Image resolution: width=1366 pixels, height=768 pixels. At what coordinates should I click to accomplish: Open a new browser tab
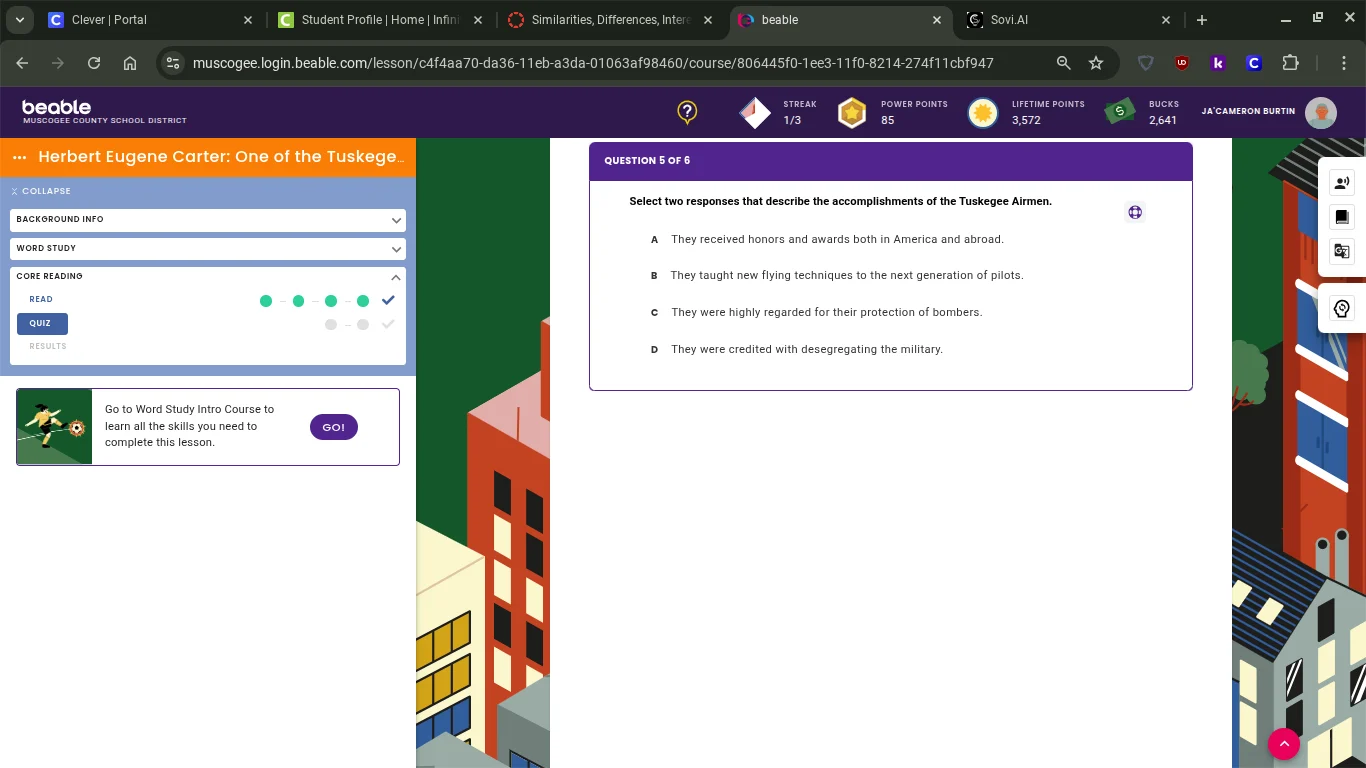(x=1202, y=20)
